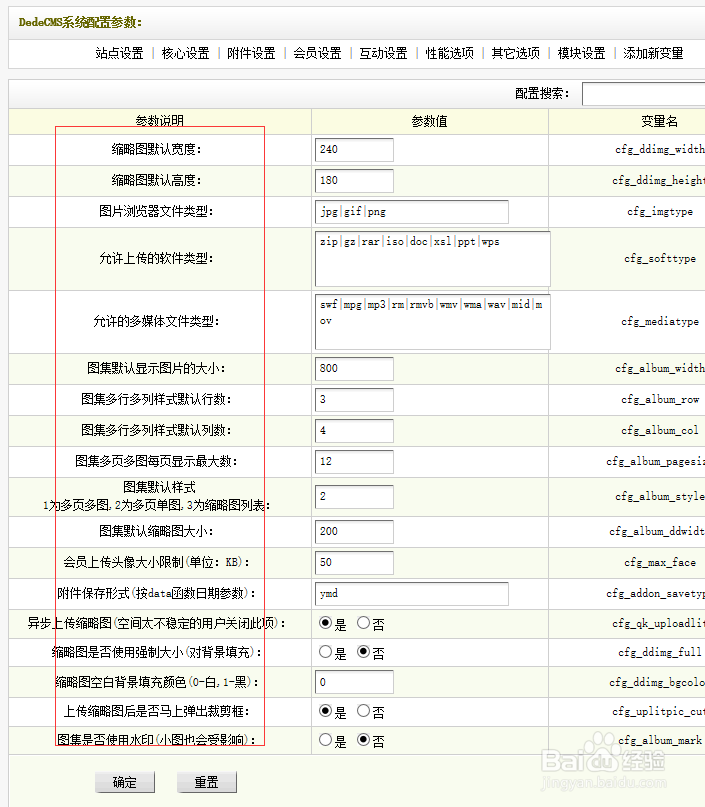The height and width of the screenshot is (807, 705).
Task: Click the 参数说明 column header
Action: [160, 121]
